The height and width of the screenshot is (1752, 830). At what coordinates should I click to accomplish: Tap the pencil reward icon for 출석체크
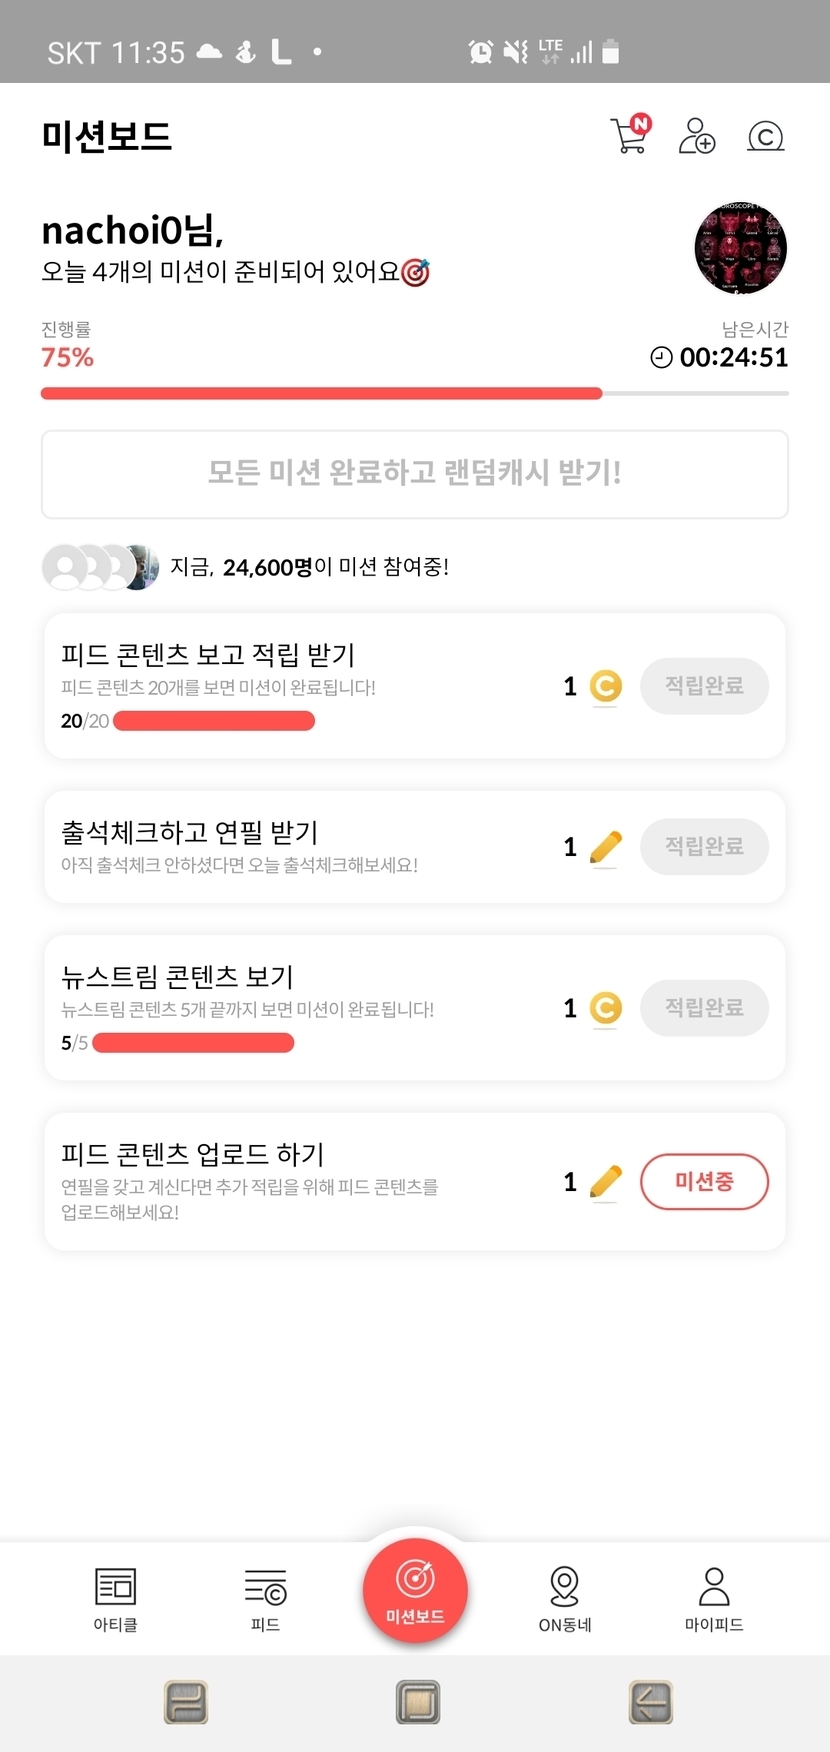[605, 848]
